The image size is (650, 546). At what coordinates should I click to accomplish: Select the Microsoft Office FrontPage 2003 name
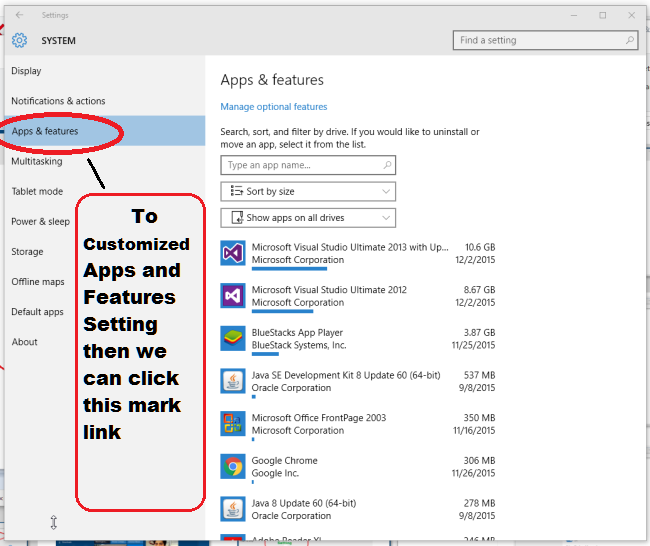pos(319,418)
